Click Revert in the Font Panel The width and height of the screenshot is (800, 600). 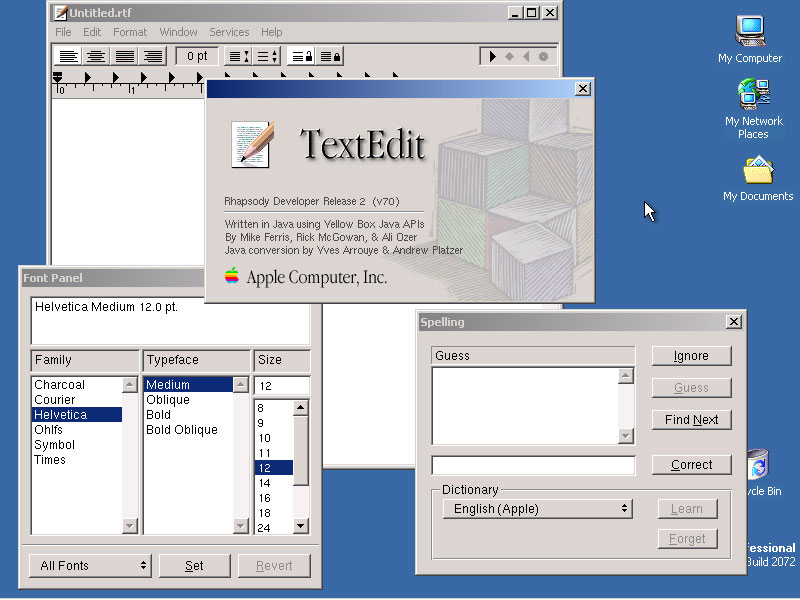(274, 565)
